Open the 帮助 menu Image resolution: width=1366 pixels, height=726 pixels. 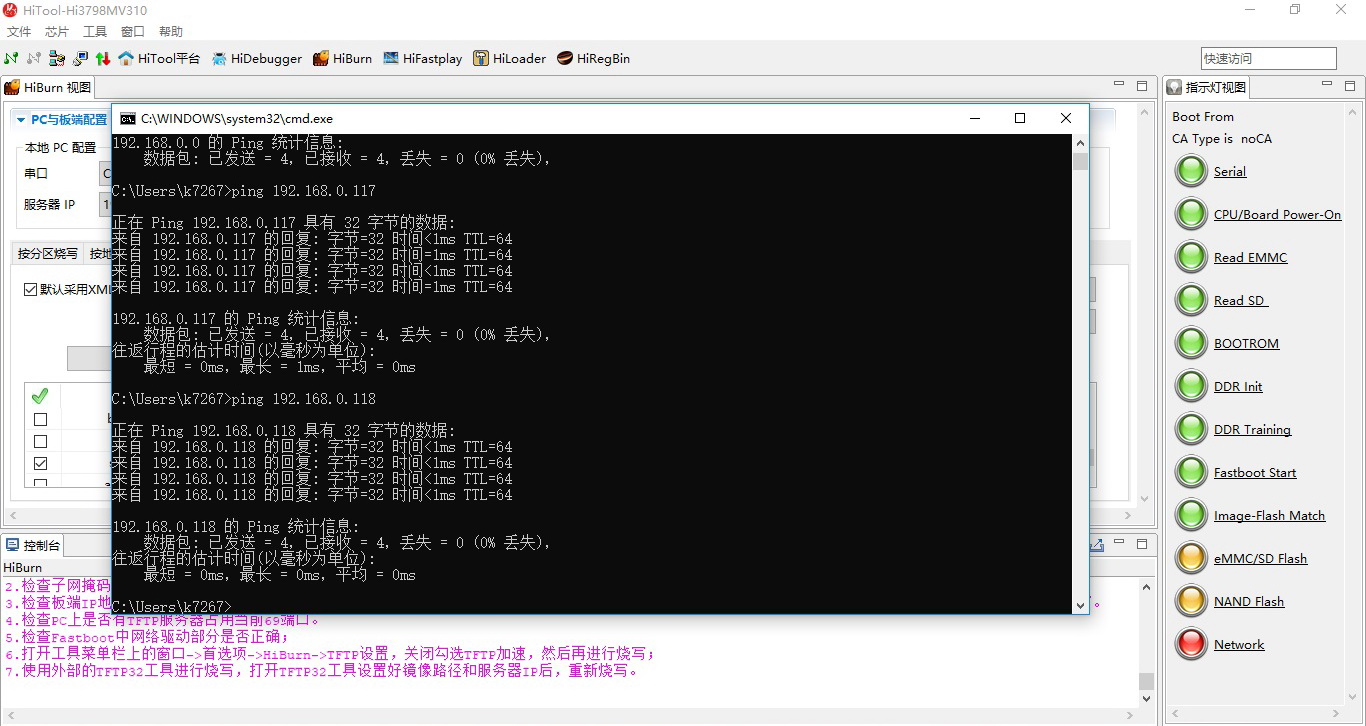tap(171, 32)
